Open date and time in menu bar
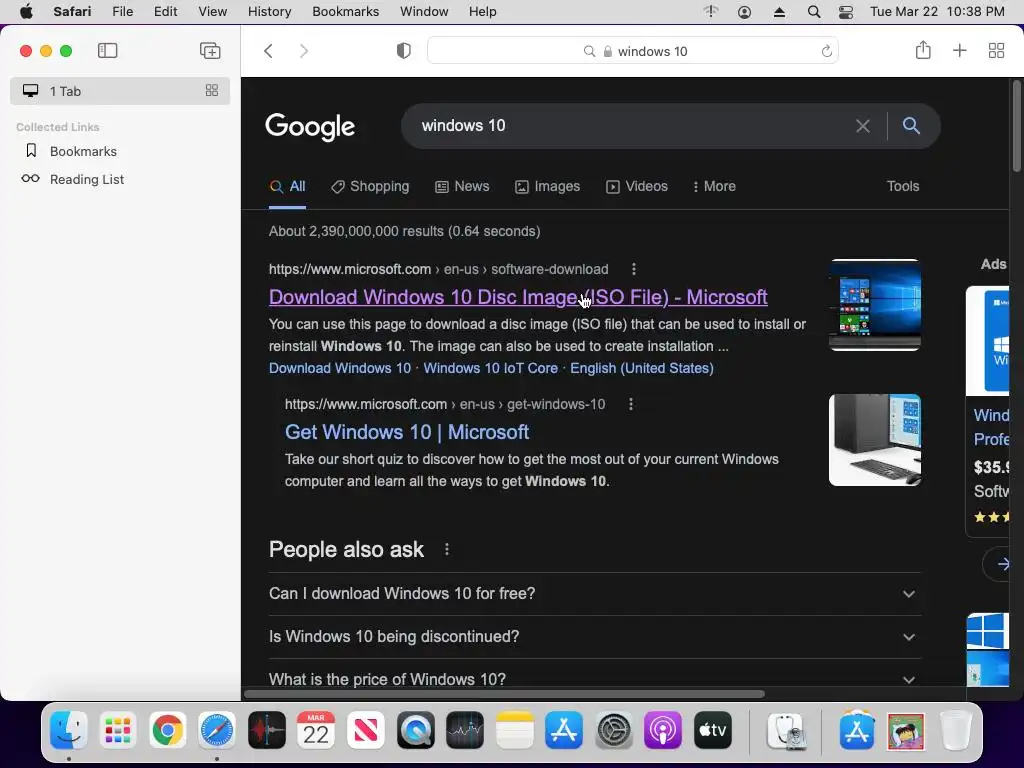The image size is (1024, 768). pyautogui.click(x=937, y=12)
